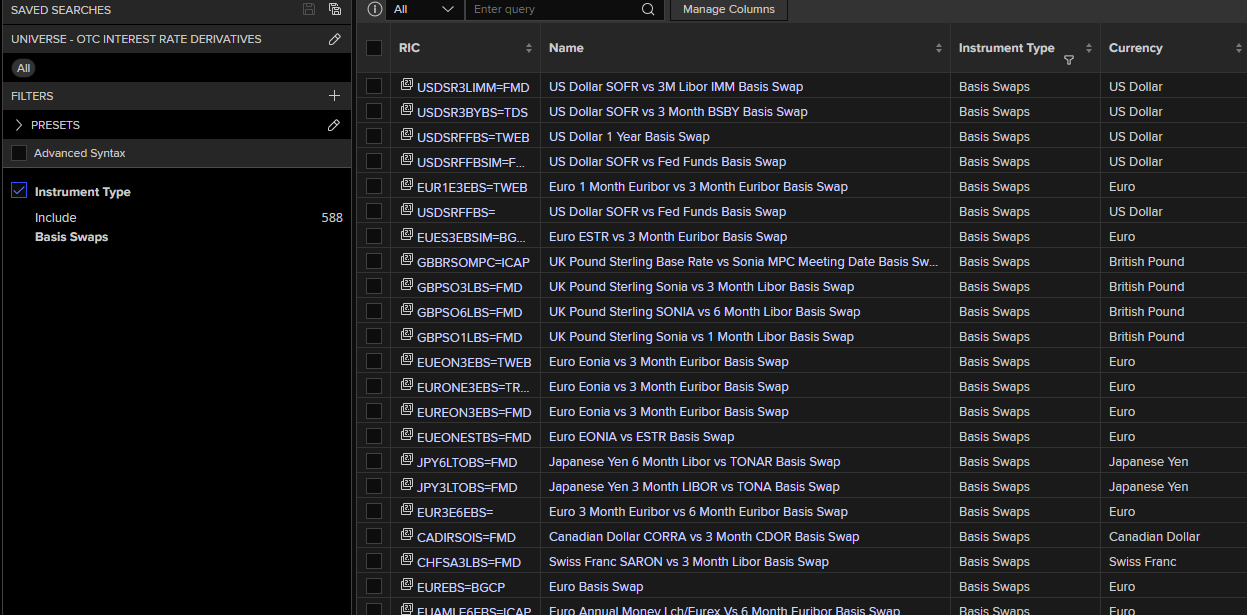Tick the checkbox for EUR1E3EBS=TWEB row
1247x615 pixels.
point(374,186)
